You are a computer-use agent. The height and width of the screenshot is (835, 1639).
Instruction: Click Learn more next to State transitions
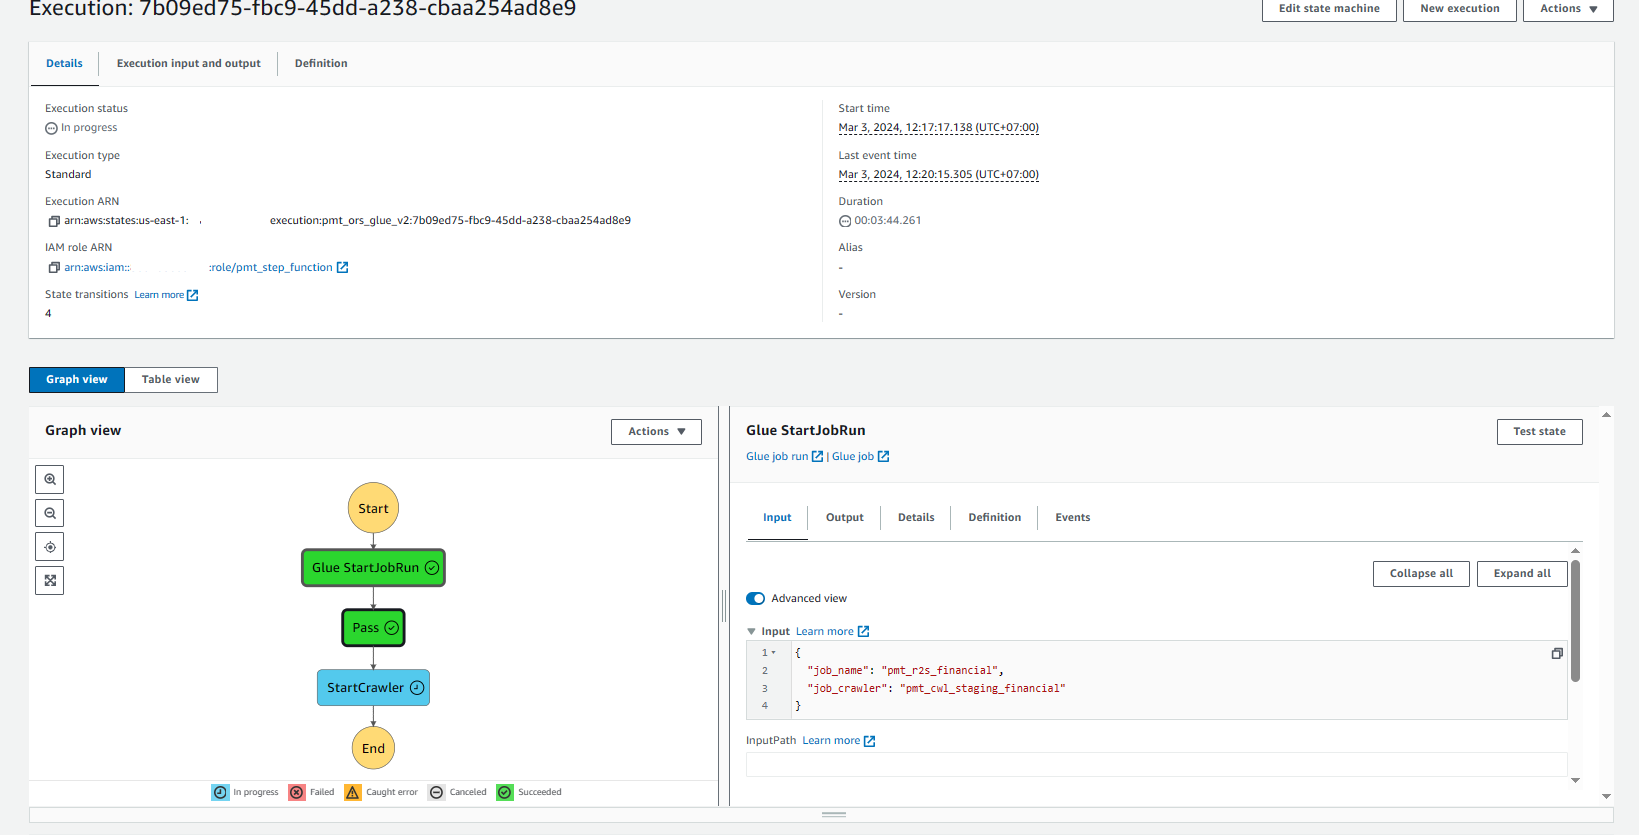159,295
